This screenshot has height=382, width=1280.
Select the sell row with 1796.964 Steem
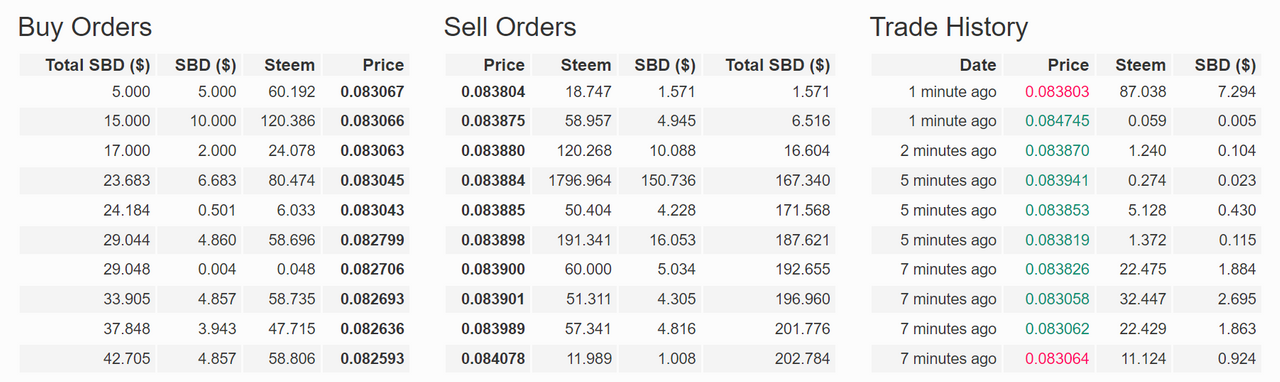[640, 181]
